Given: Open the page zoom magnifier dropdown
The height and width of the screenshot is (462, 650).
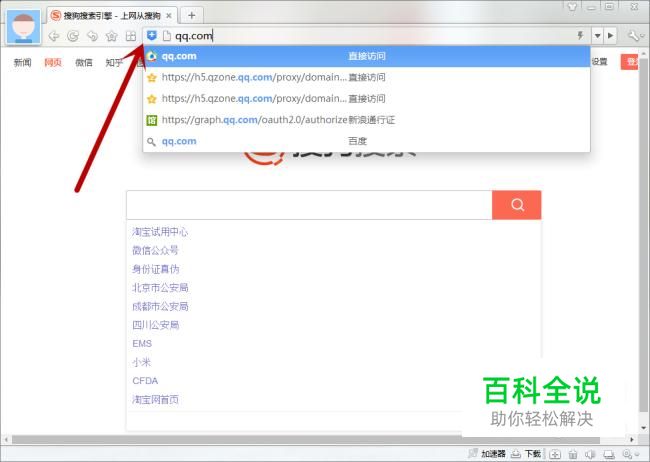Looking at the screenshot, I should tap(631, 454).
